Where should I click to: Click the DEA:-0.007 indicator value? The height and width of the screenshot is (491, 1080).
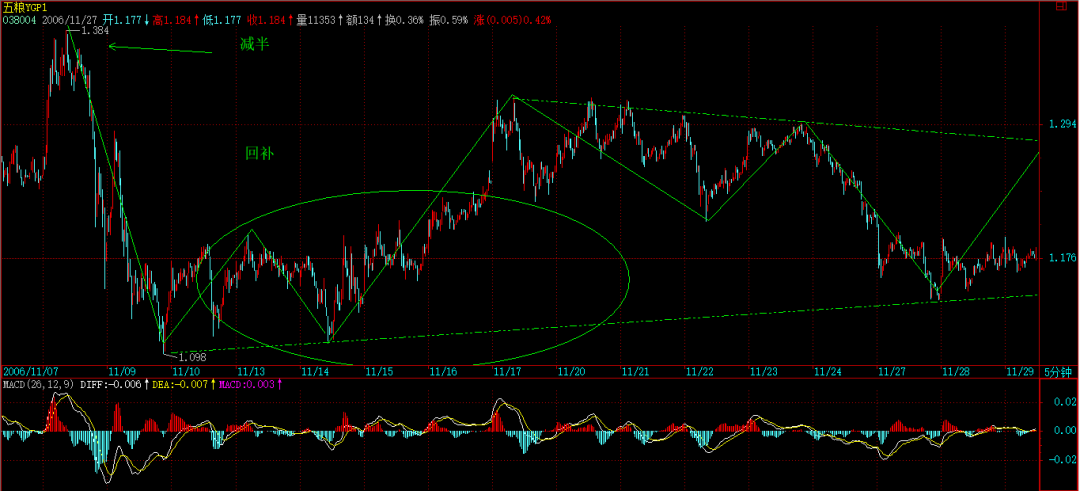181,383
